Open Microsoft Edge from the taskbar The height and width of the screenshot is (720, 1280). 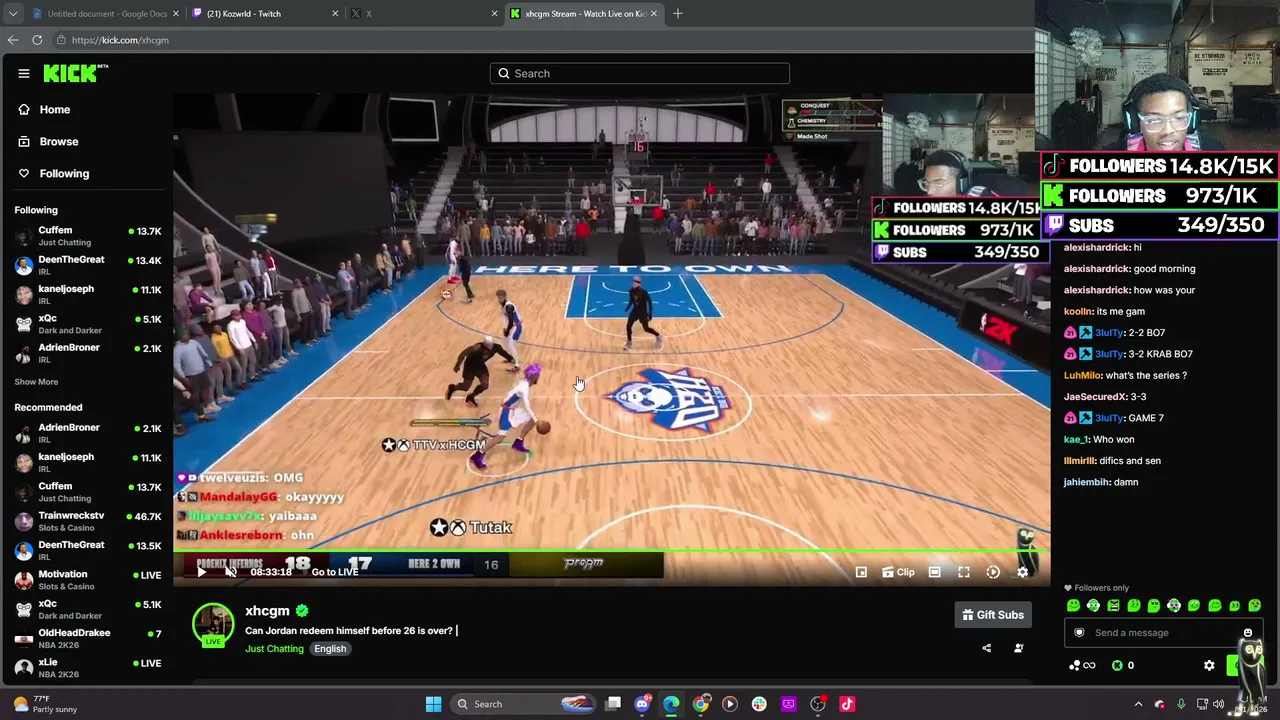pyautogui.click(x=672, y=704)
